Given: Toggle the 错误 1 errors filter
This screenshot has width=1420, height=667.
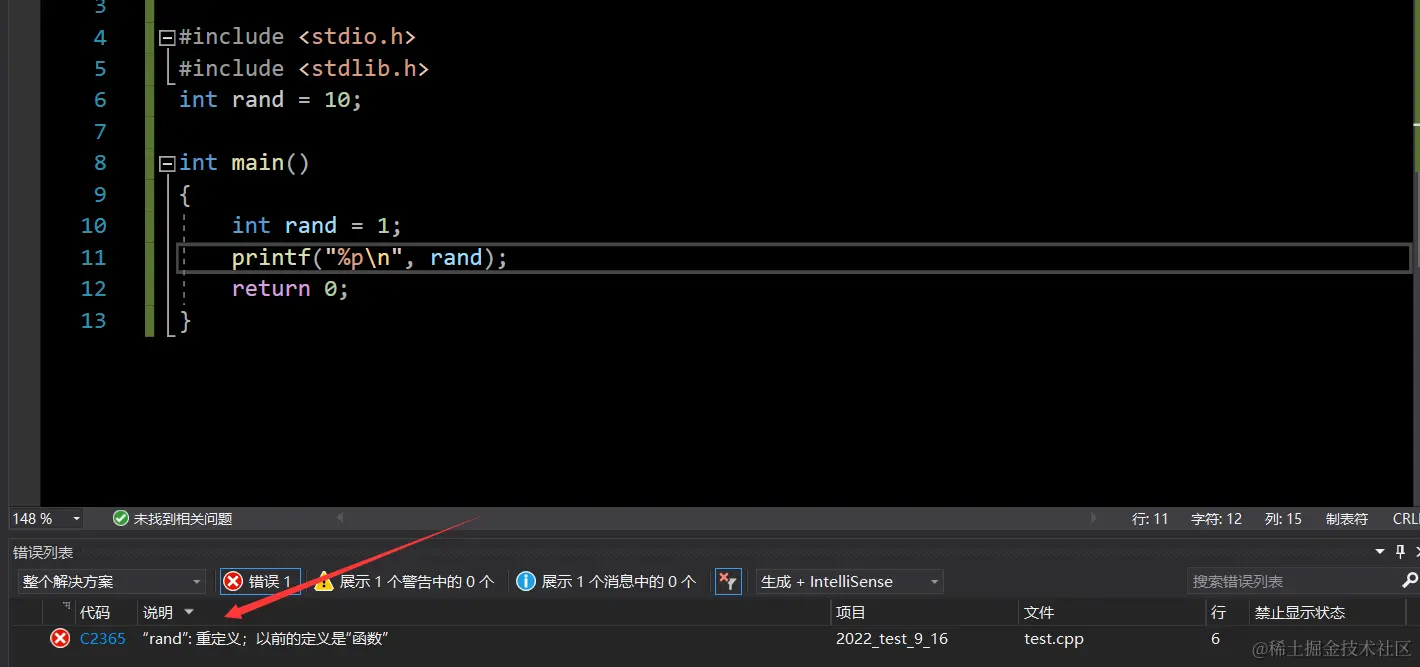Looking at the screenshot, I should [260, 582].
